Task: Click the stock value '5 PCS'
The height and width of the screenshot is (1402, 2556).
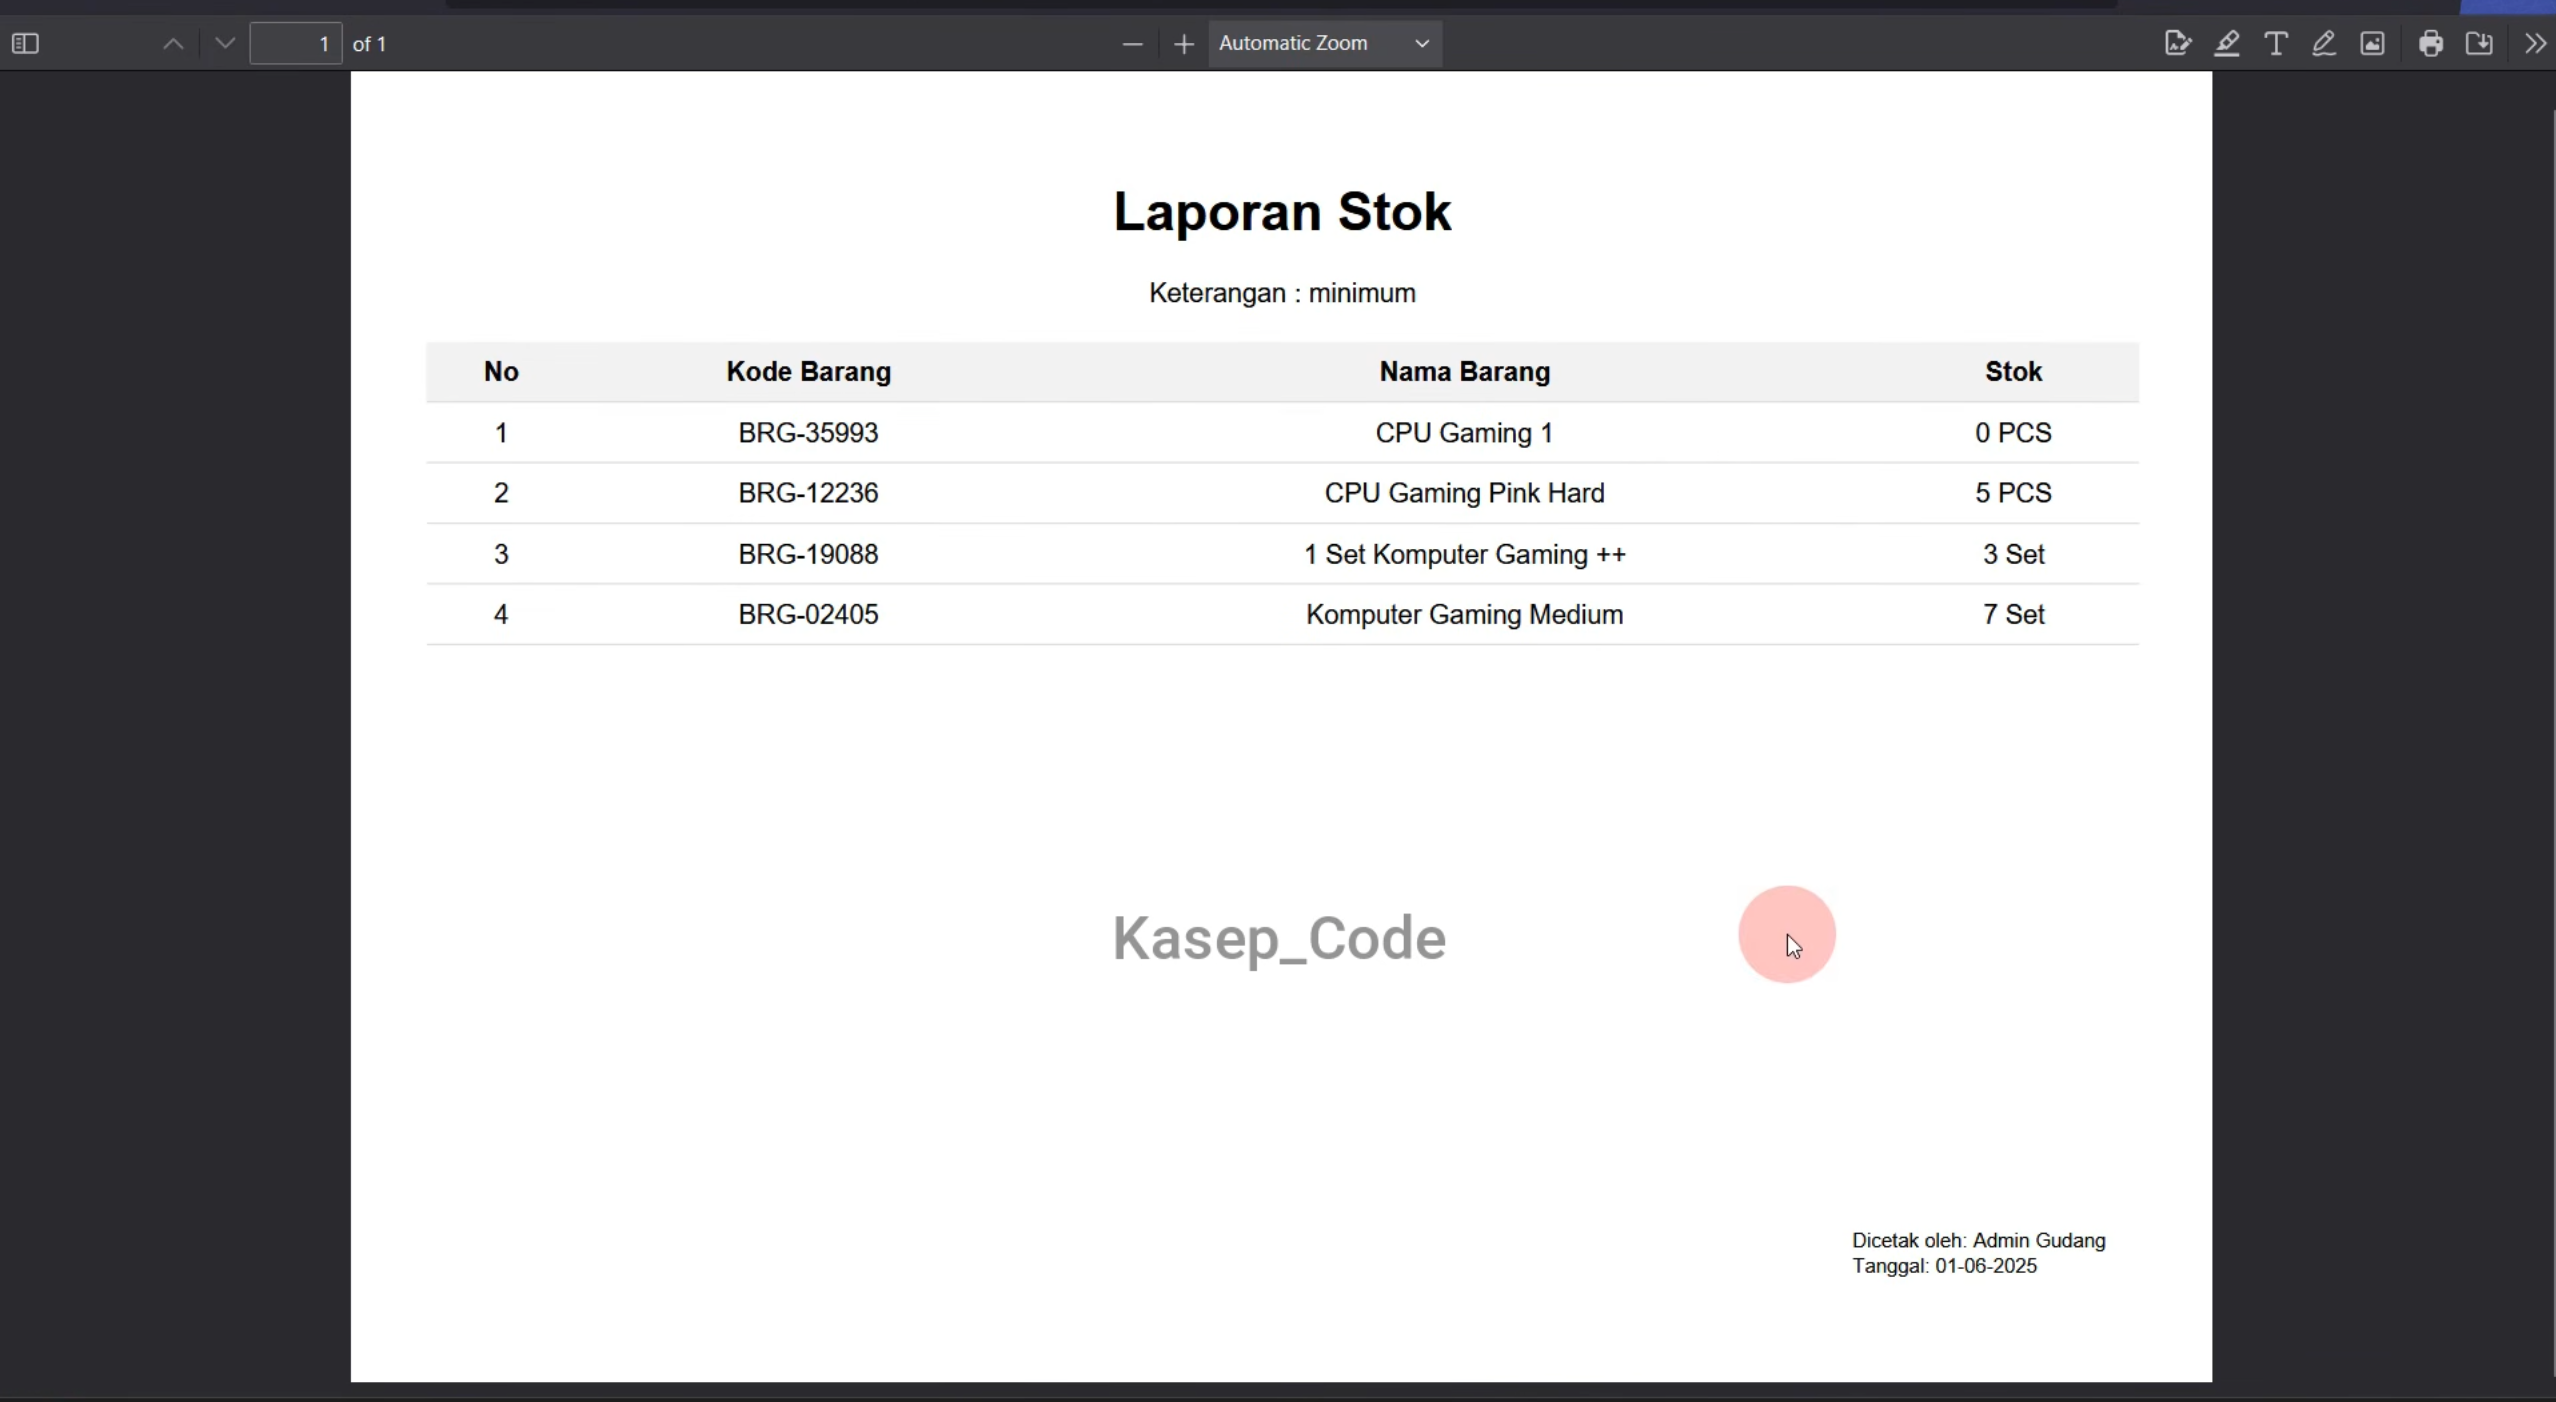Action: coord(2013,493)
